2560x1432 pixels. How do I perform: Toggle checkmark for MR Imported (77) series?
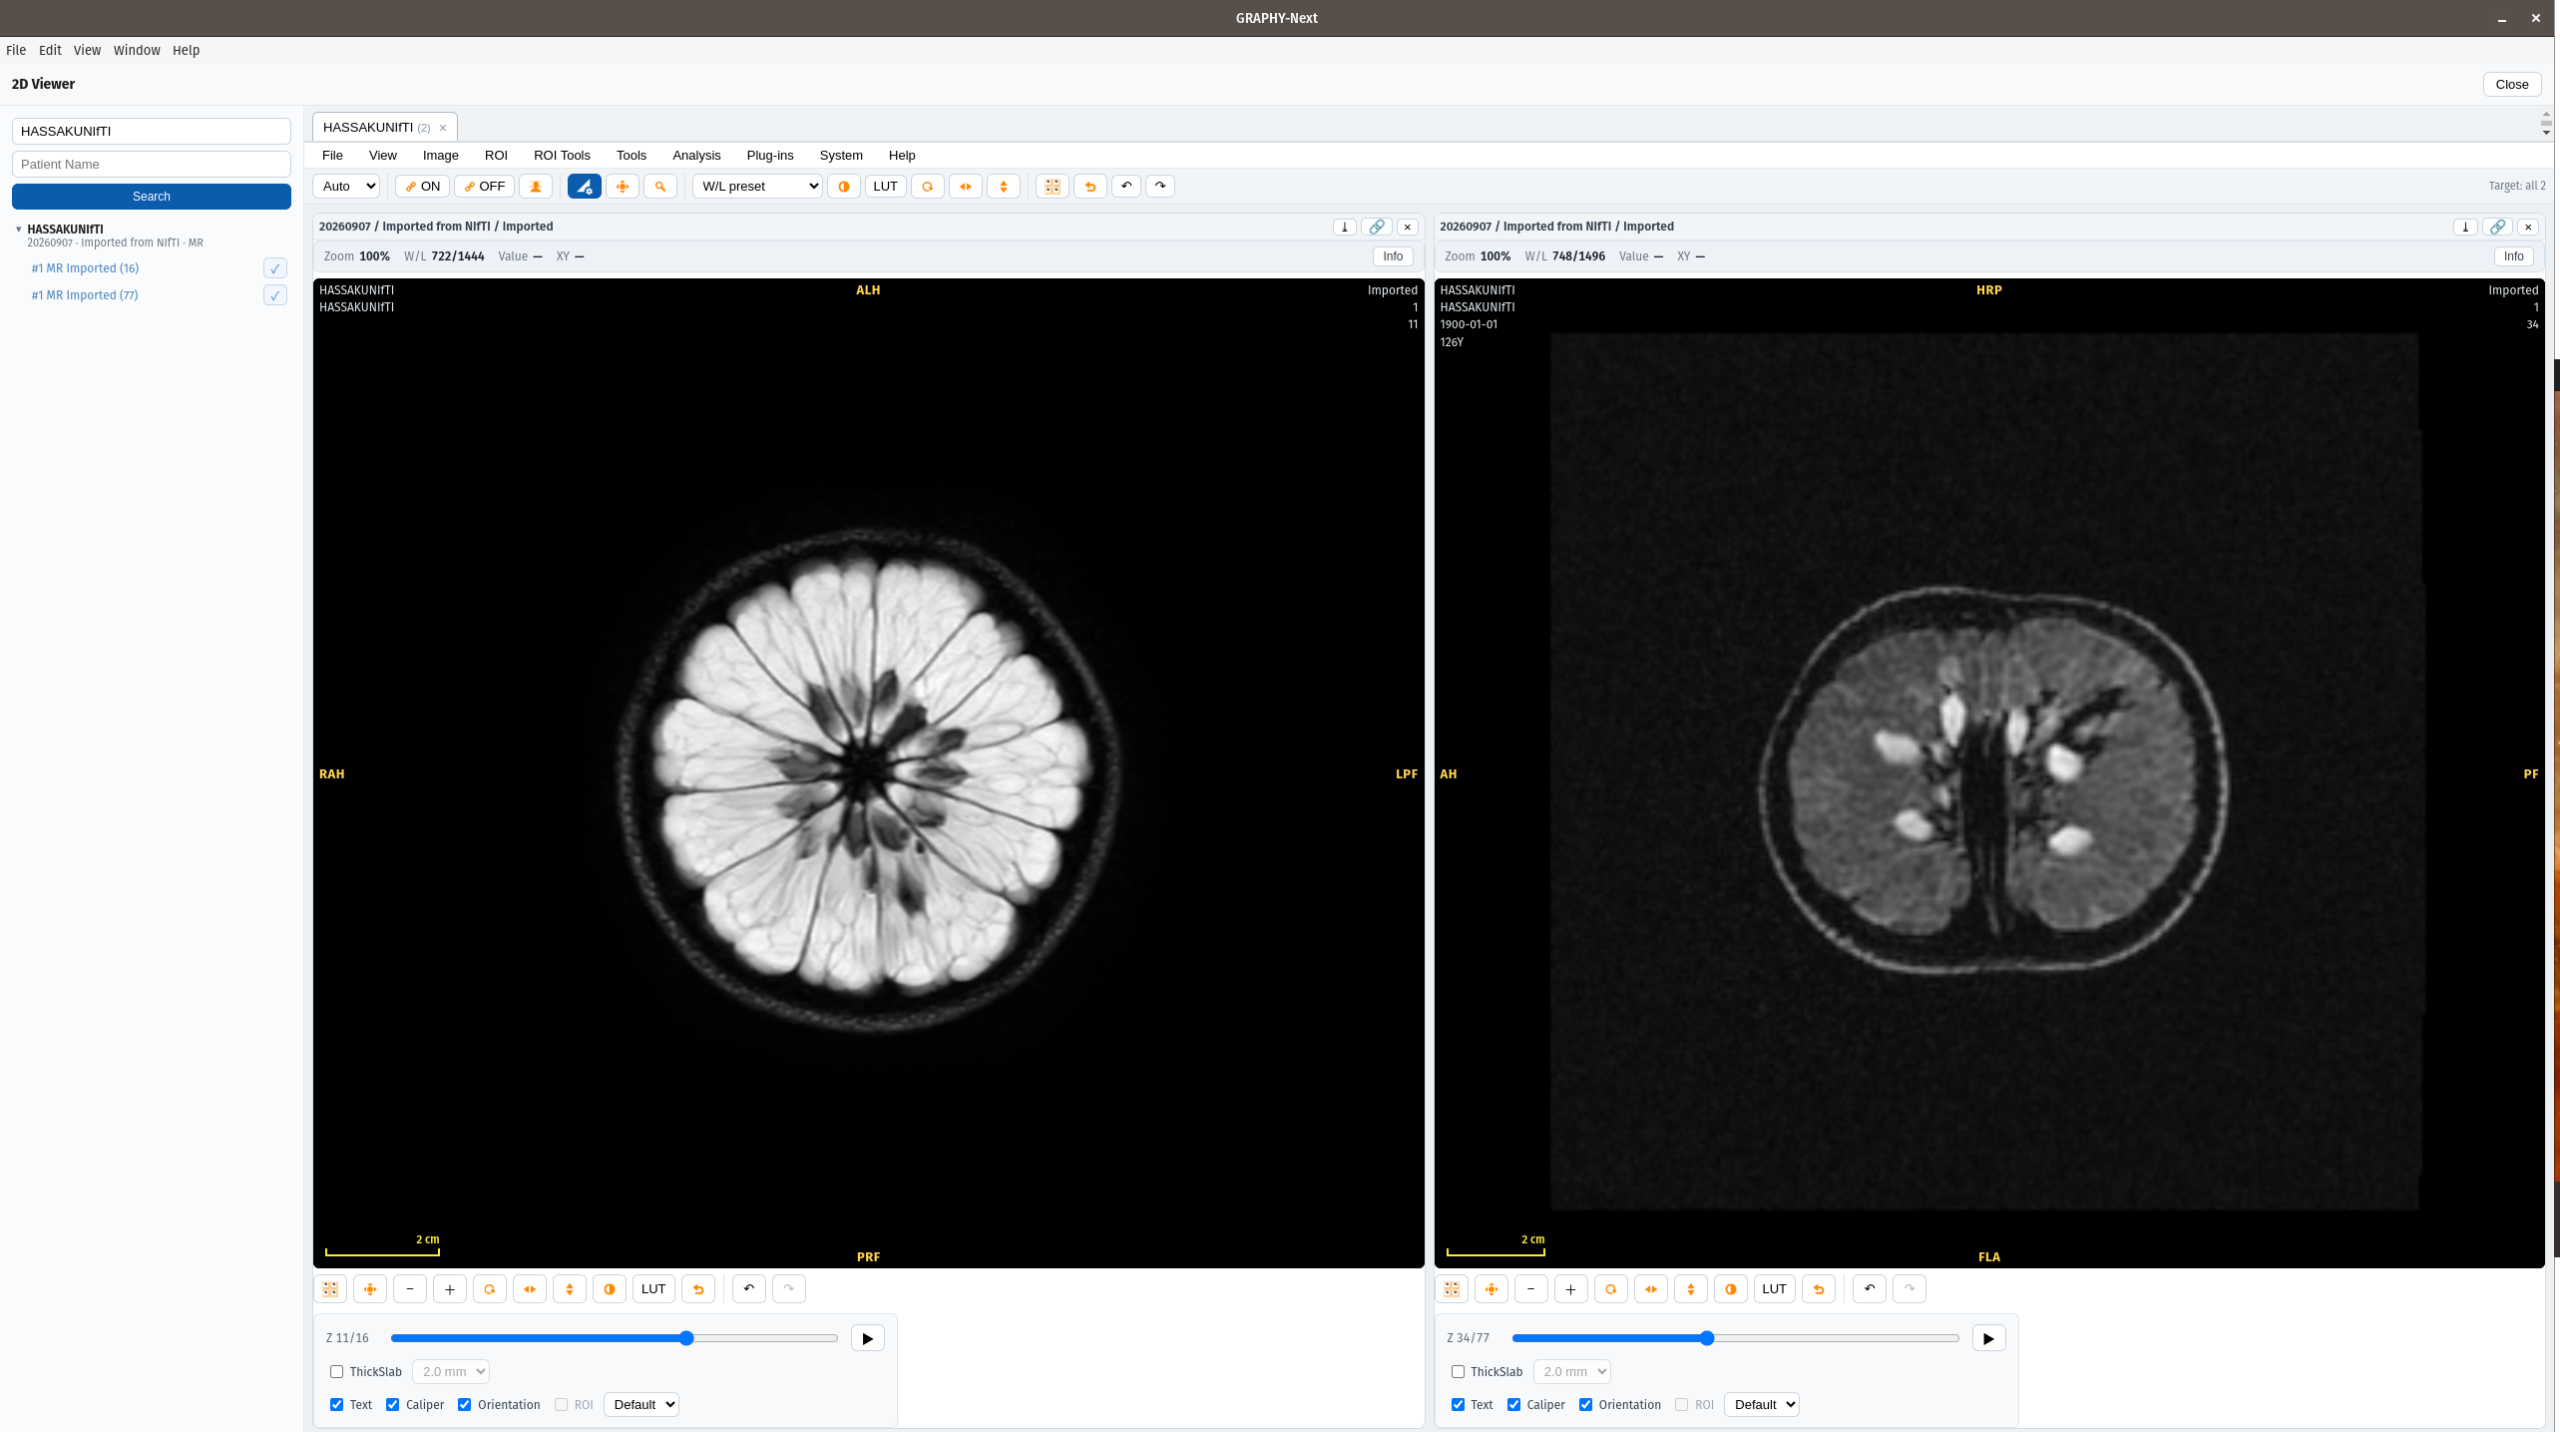pyautogui.click(x=275, y=295)
